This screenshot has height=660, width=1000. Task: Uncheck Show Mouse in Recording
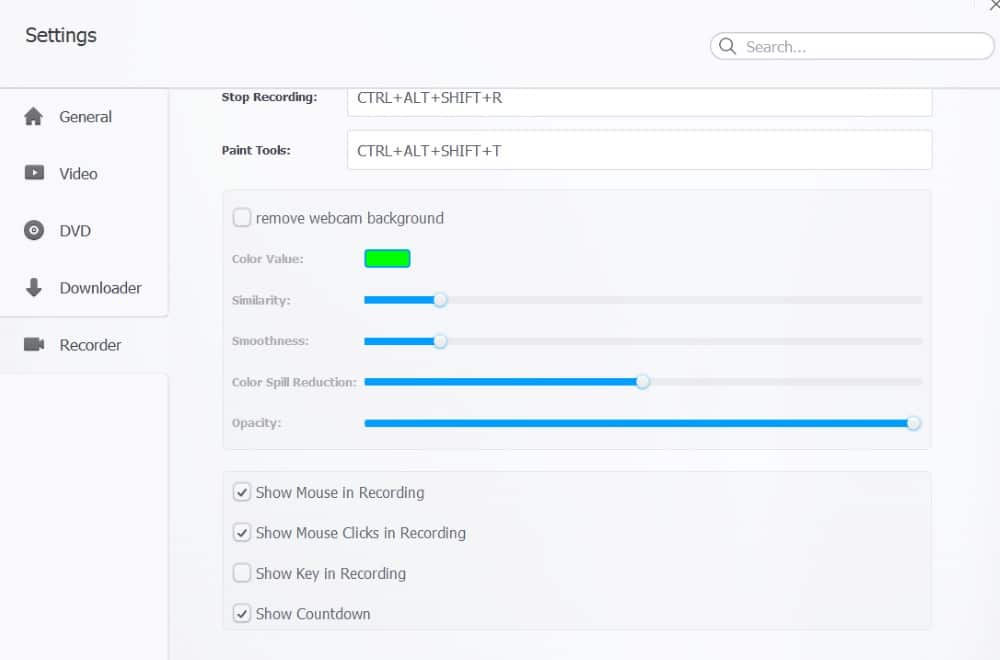[x=242, y=492]
